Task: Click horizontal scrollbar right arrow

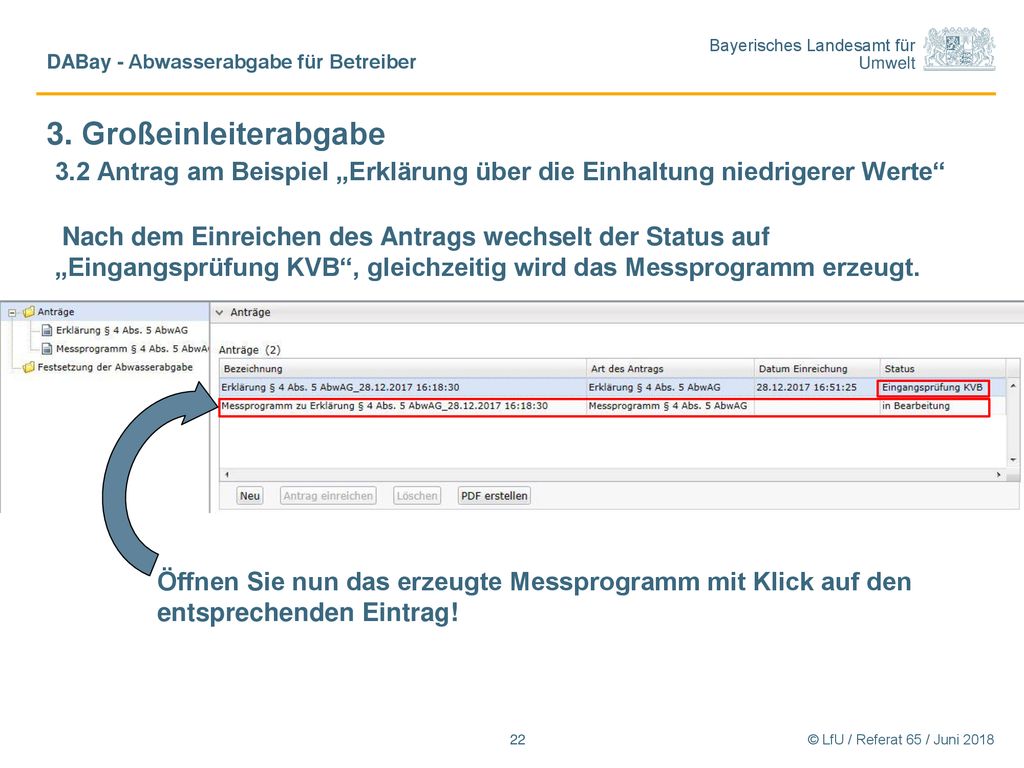Action: tap(999, 475)
